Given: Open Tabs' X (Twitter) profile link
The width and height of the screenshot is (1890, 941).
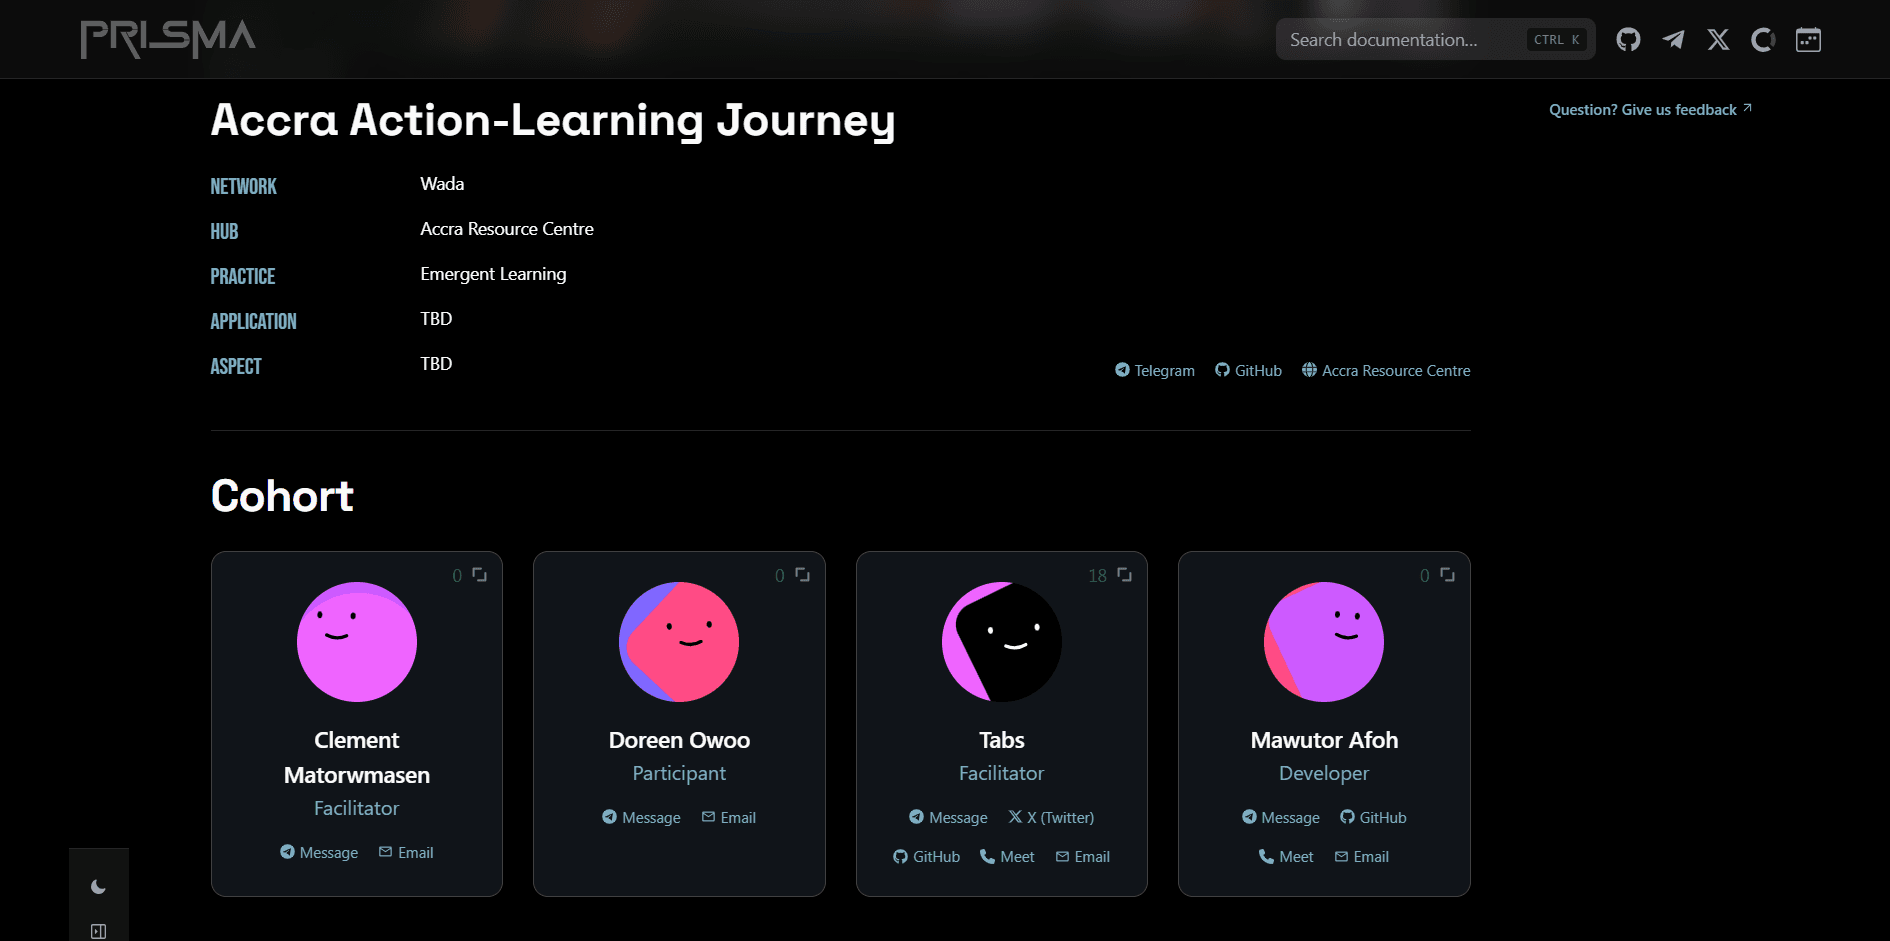Looking at the screenshot, I should coord(1051,818).
